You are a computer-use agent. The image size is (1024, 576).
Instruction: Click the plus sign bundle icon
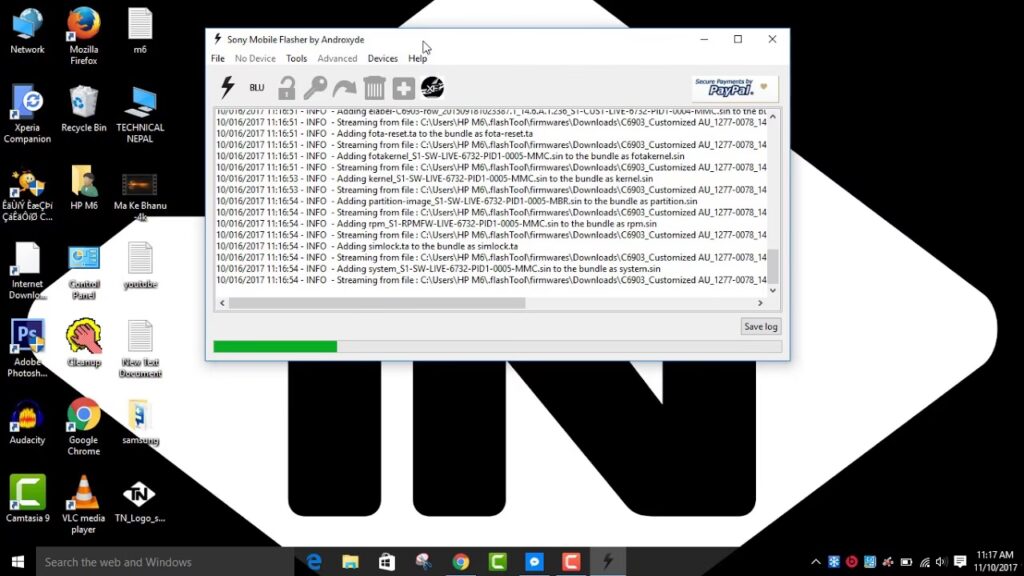(x=403, y=88)
